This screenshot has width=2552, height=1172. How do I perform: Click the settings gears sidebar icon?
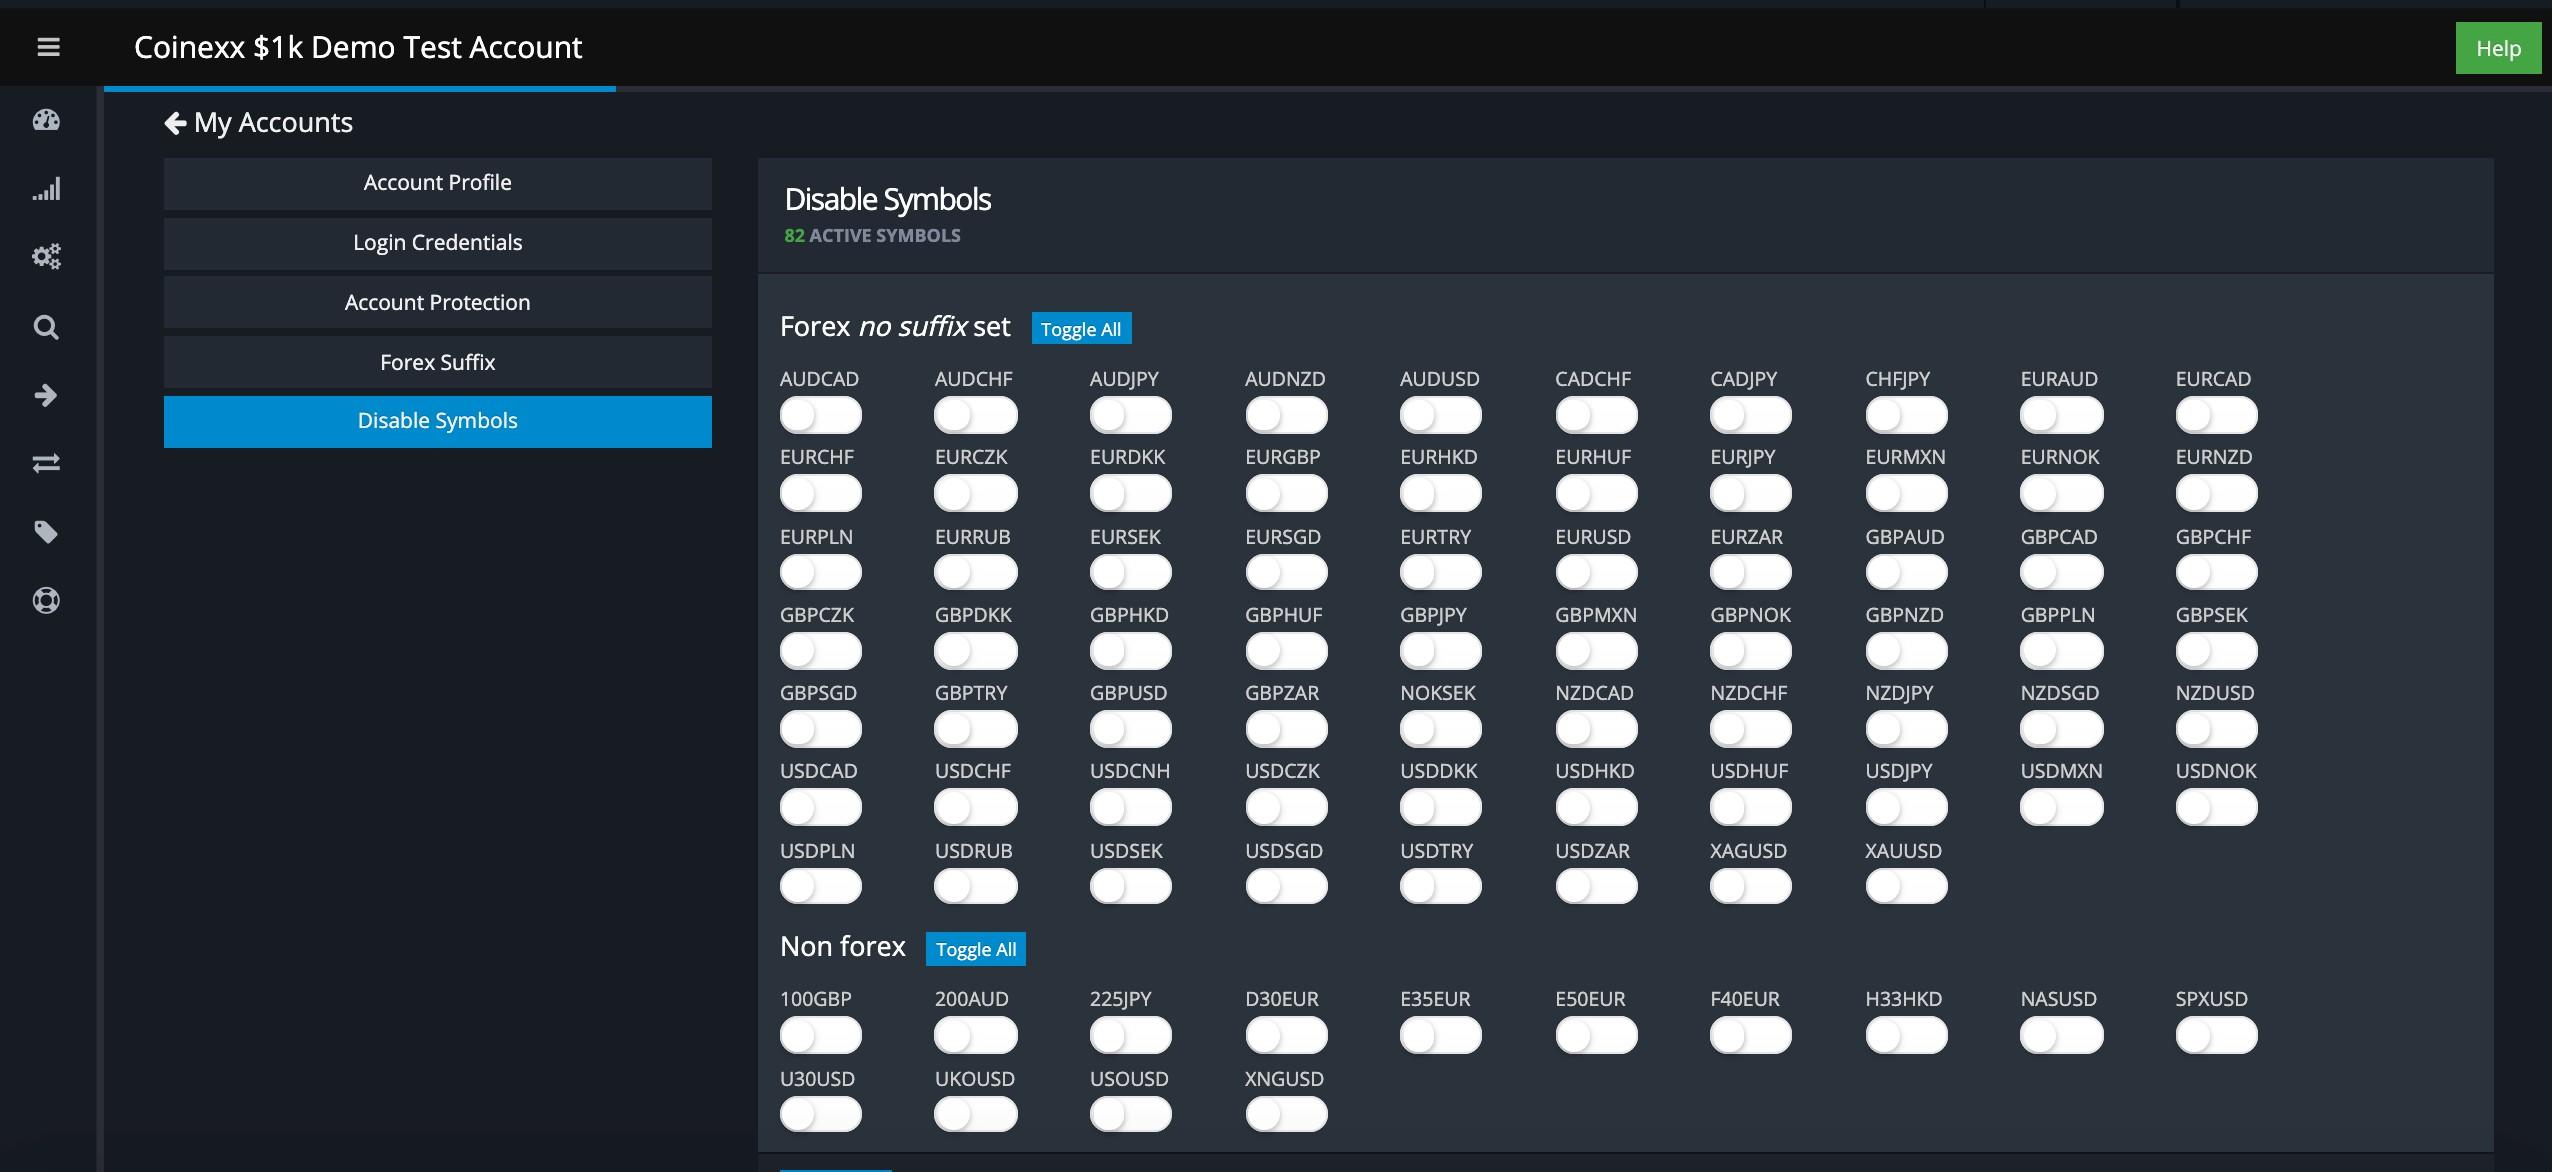pos(46,257)
